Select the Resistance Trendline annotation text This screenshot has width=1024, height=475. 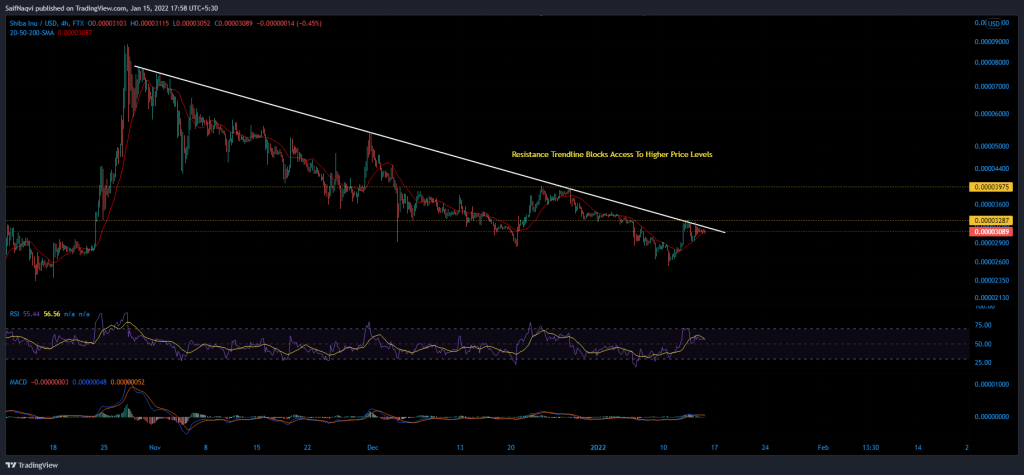611,155
